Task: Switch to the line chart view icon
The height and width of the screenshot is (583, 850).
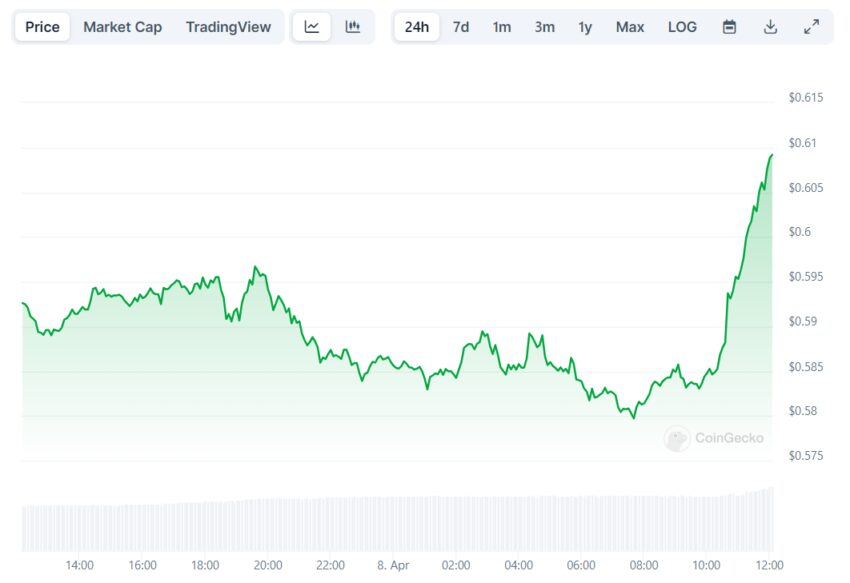Action: coord(312,27)
